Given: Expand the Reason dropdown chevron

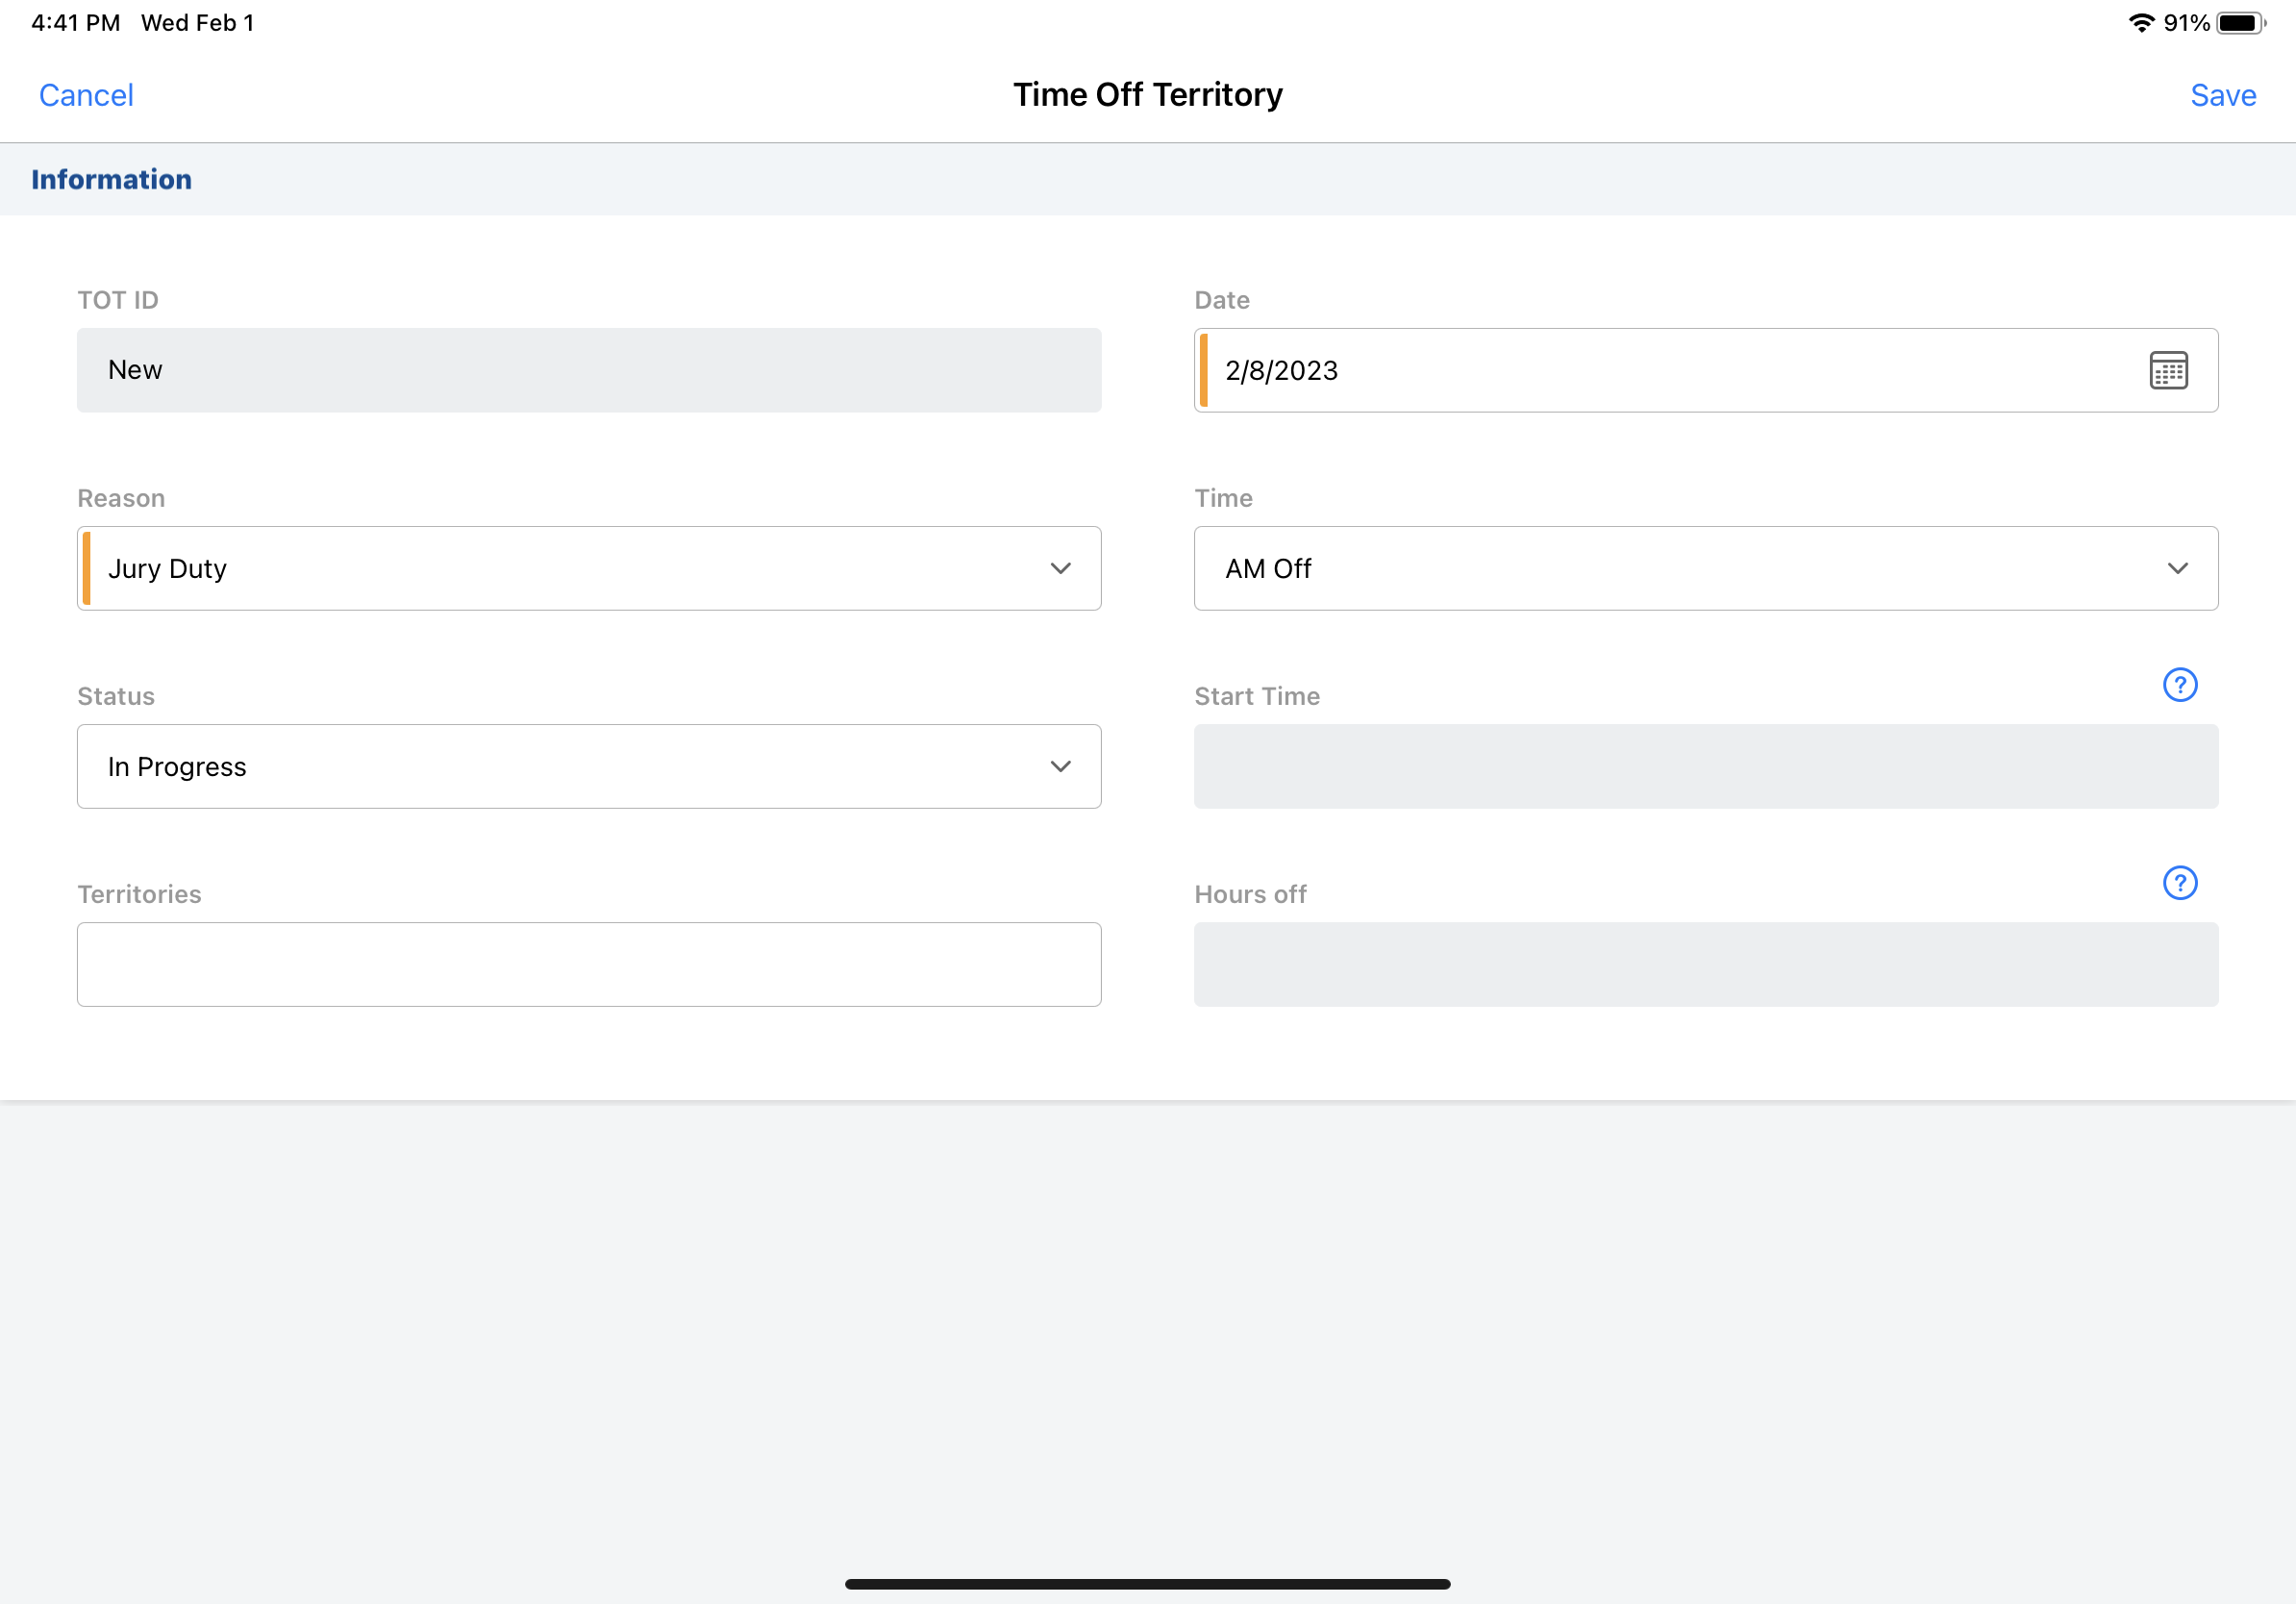Looking at the screenshot, I should click(1060, 568).
